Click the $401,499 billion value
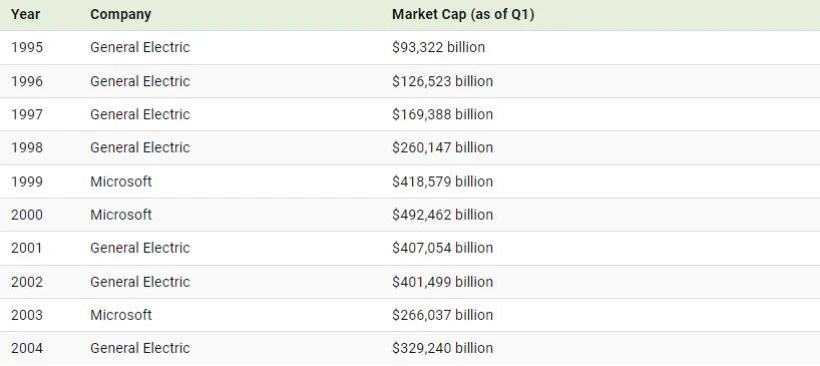The height and width of the screenshot is (366, 820). (x=442, y=282)
